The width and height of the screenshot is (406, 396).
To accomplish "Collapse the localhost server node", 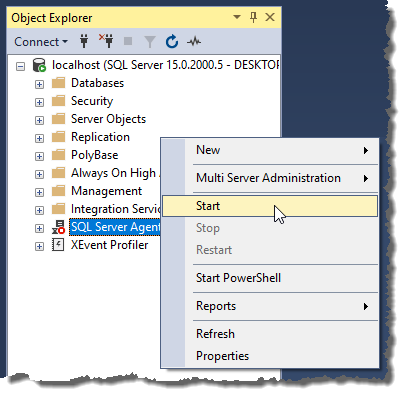I will [x=21, y=67].
